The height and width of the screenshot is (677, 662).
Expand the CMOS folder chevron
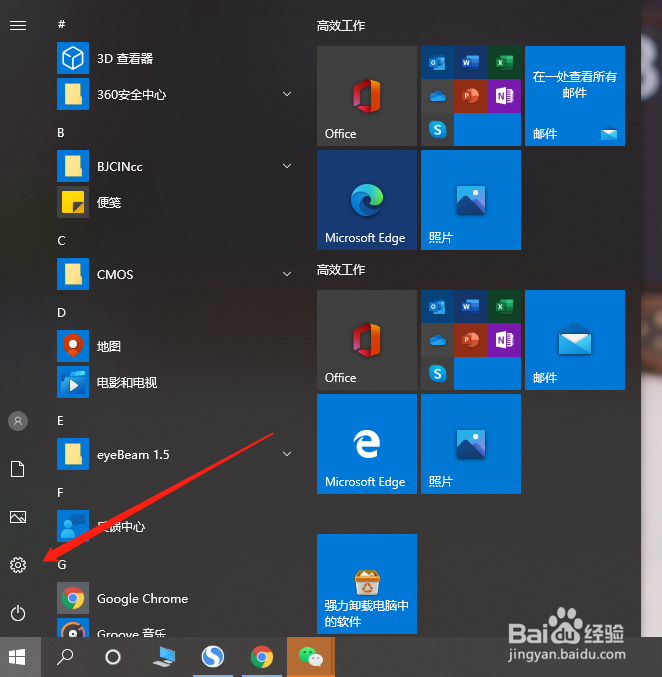pyautogui.click(x=287, y=274)
